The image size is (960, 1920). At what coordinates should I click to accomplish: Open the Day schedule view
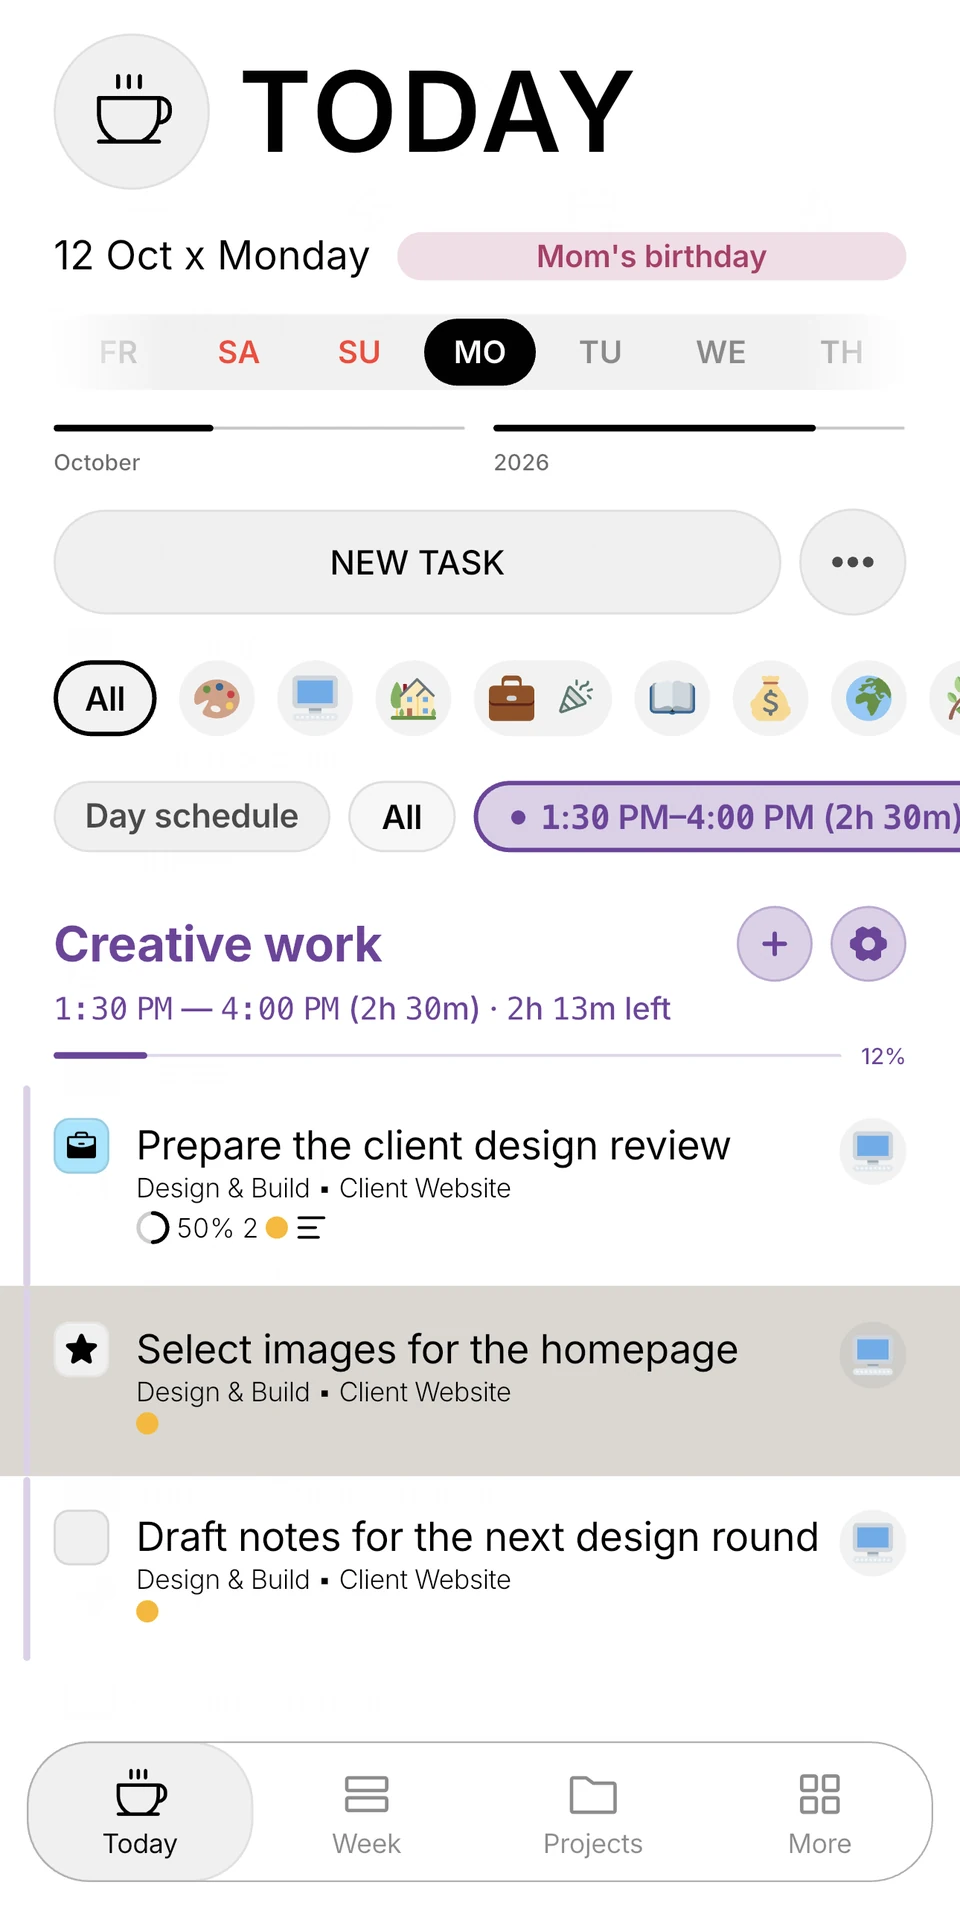(192, 816)
